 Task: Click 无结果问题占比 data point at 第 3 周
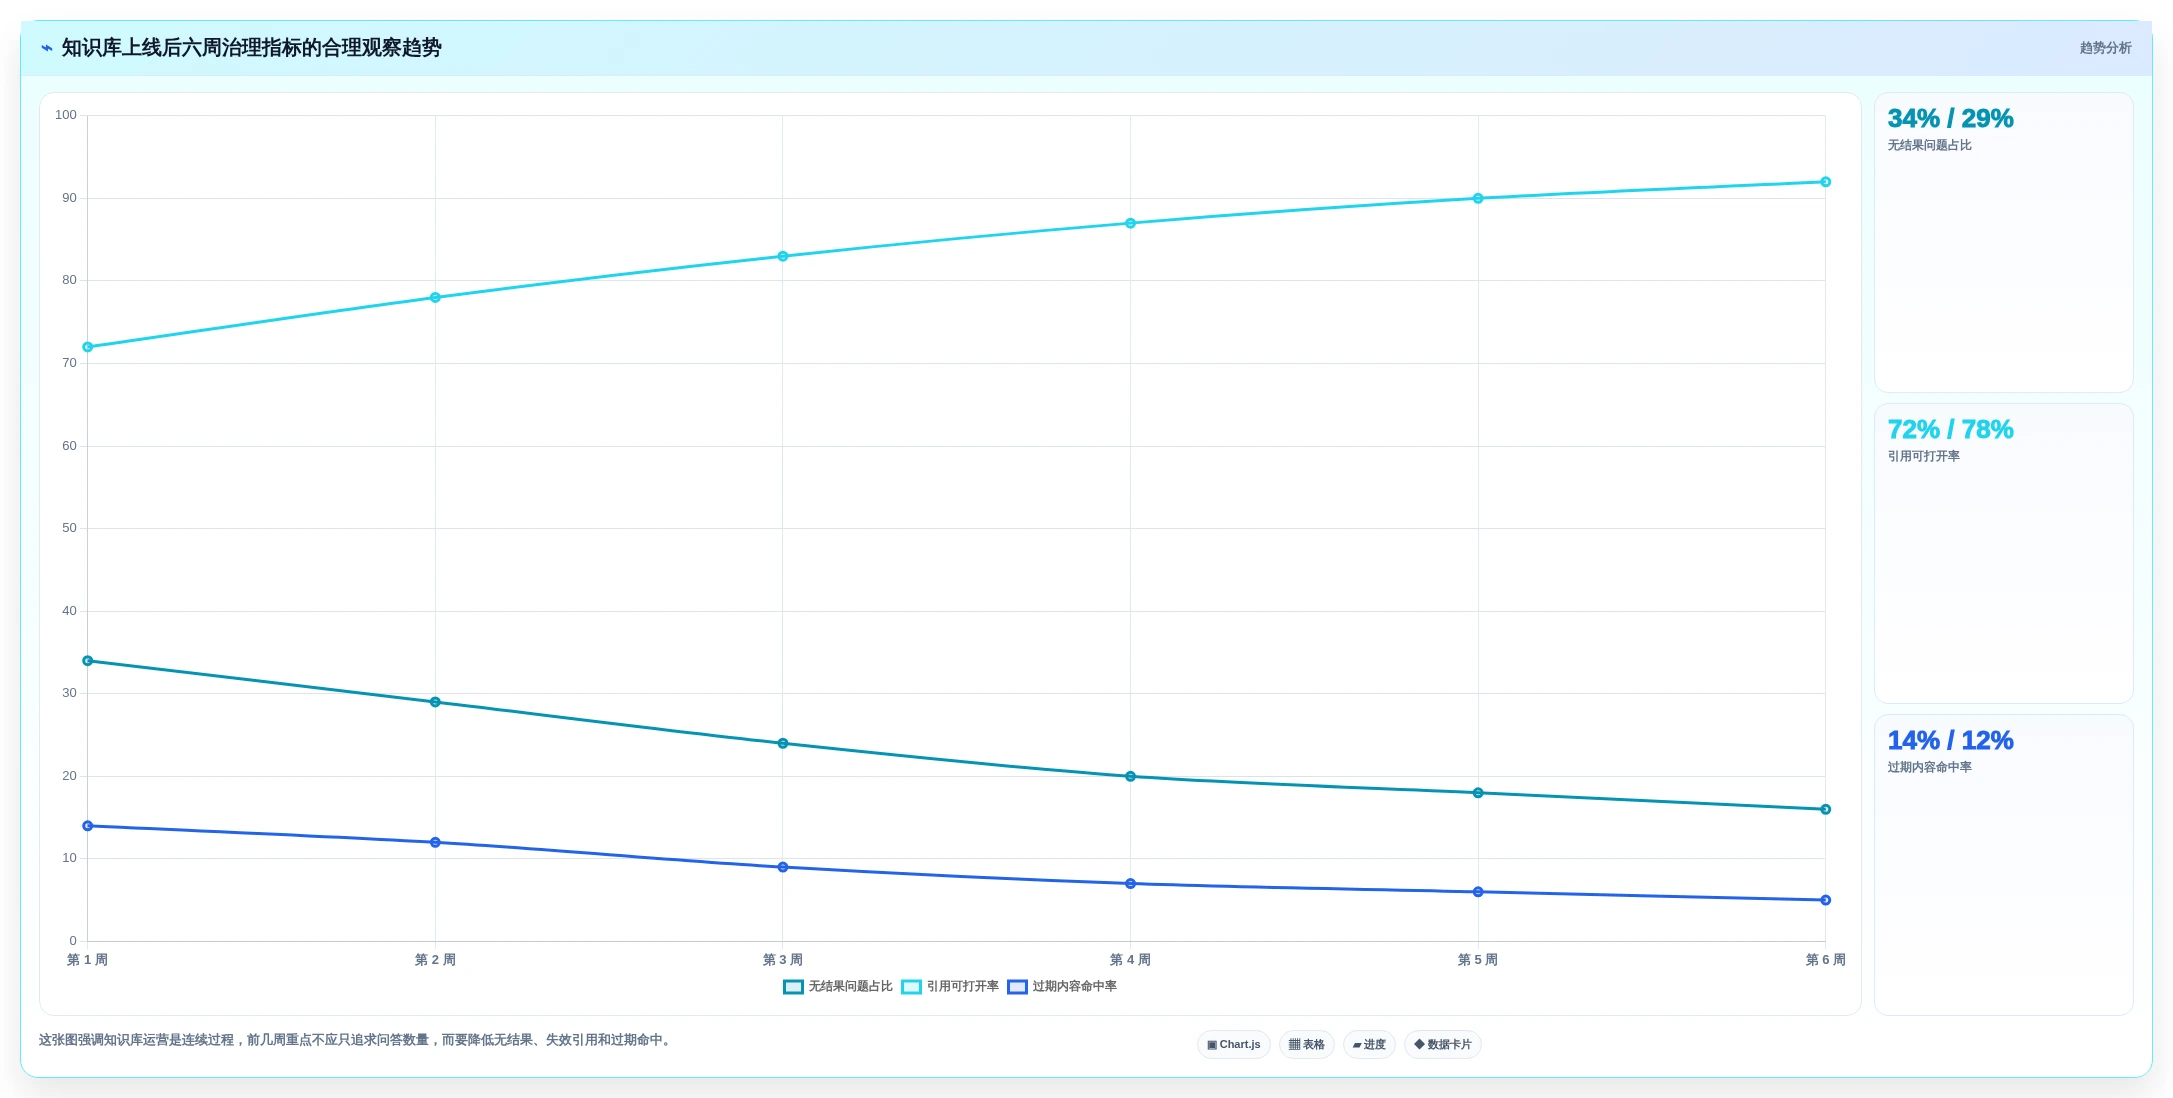(783, 744)
